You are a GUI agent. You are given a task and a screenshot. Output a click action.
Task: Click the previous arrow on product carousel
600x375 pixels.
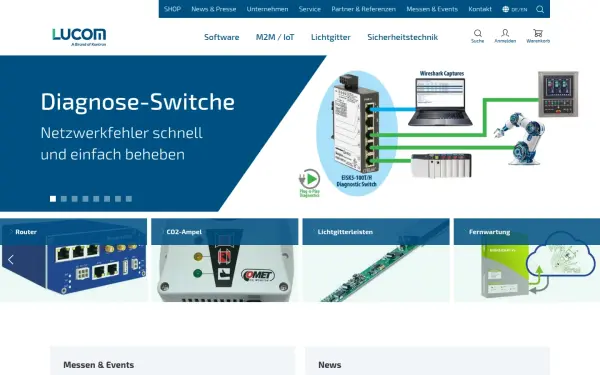pyautogui.click(x=11, y=260)
